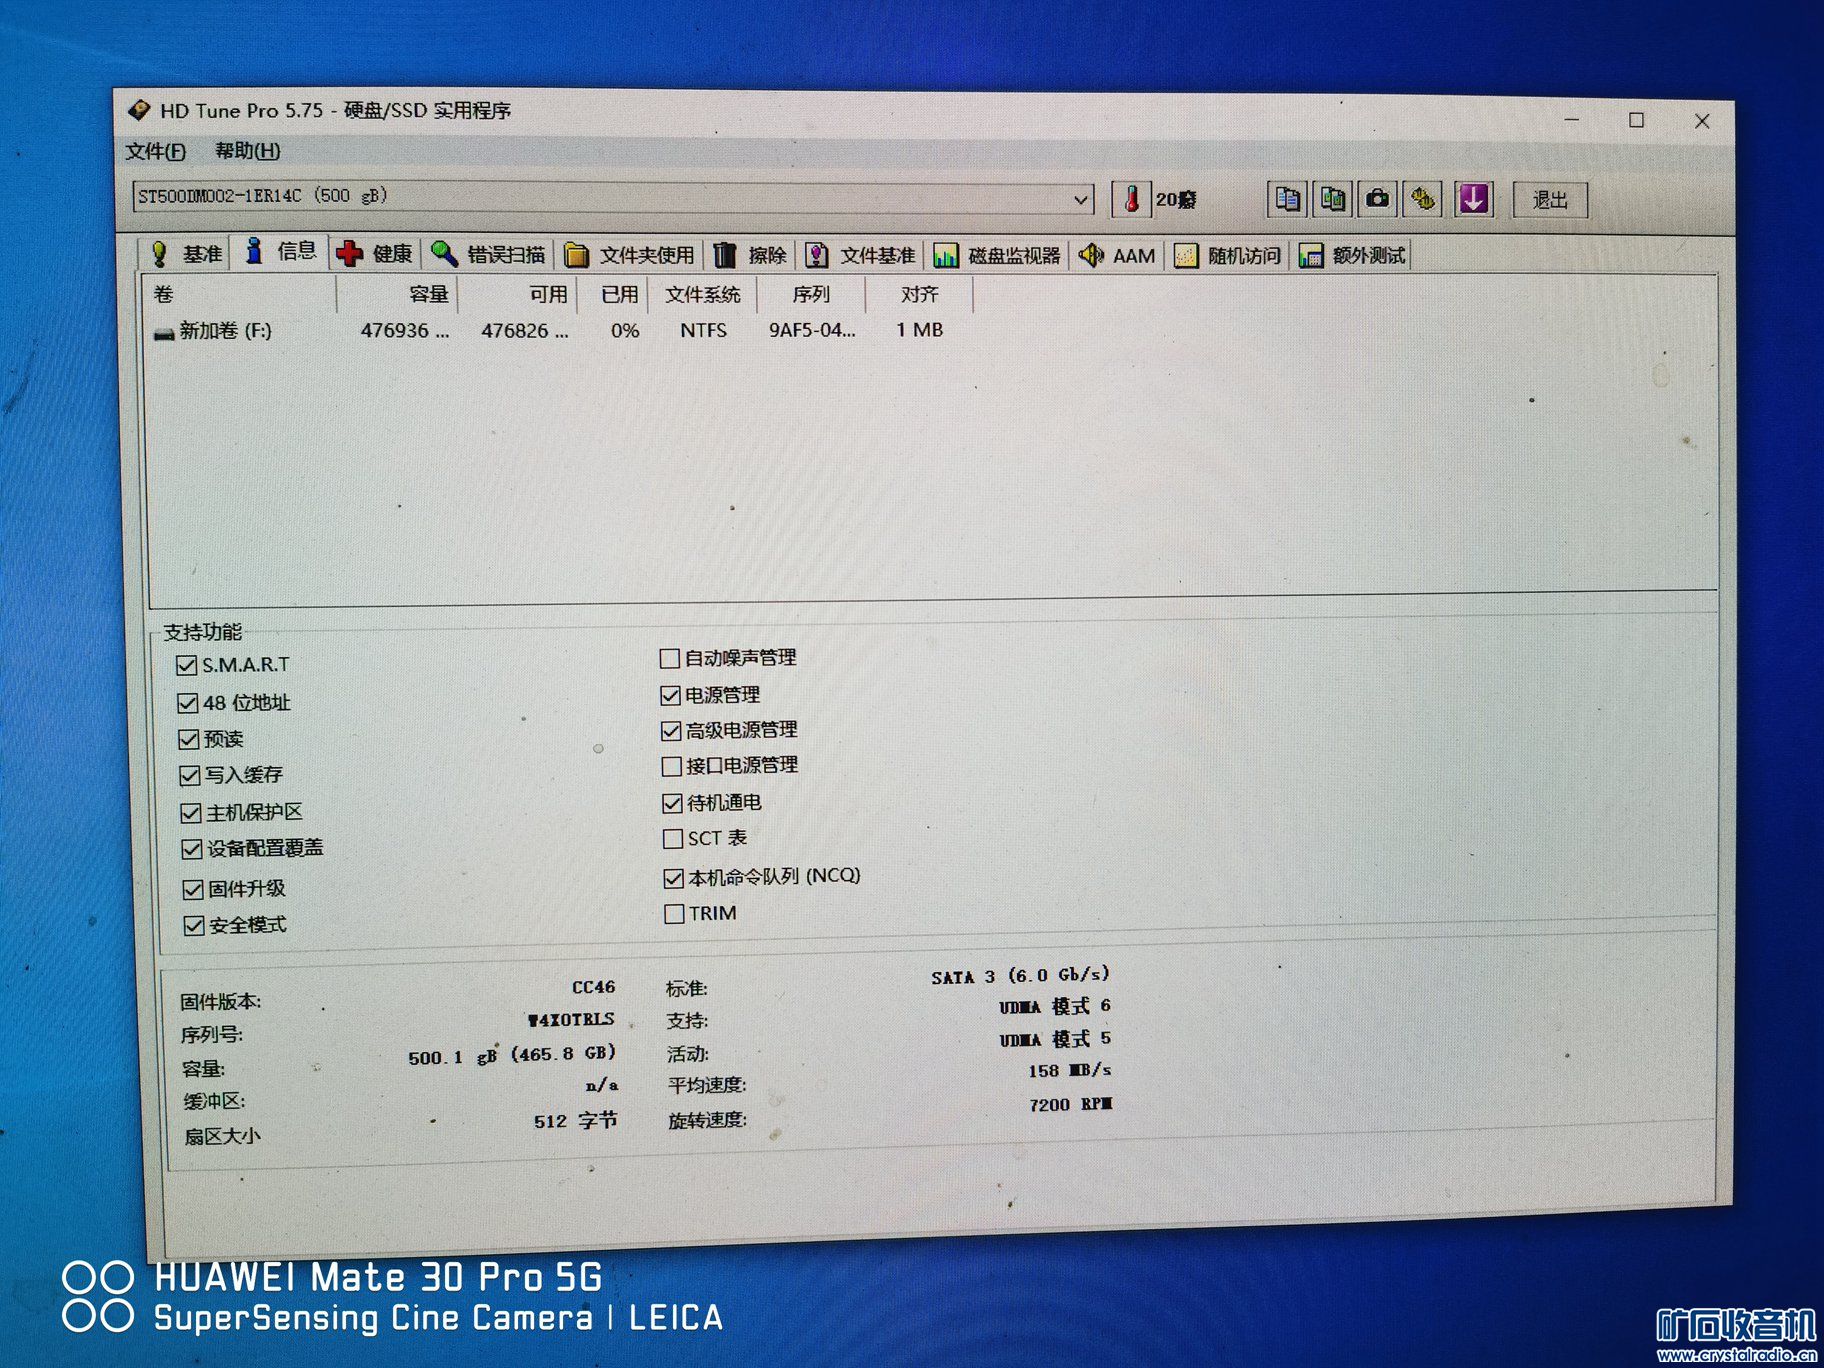Viewport: 1824px width, 1368px height.
Task: Click the 序列 column header
Action: [x=810, y=294]
